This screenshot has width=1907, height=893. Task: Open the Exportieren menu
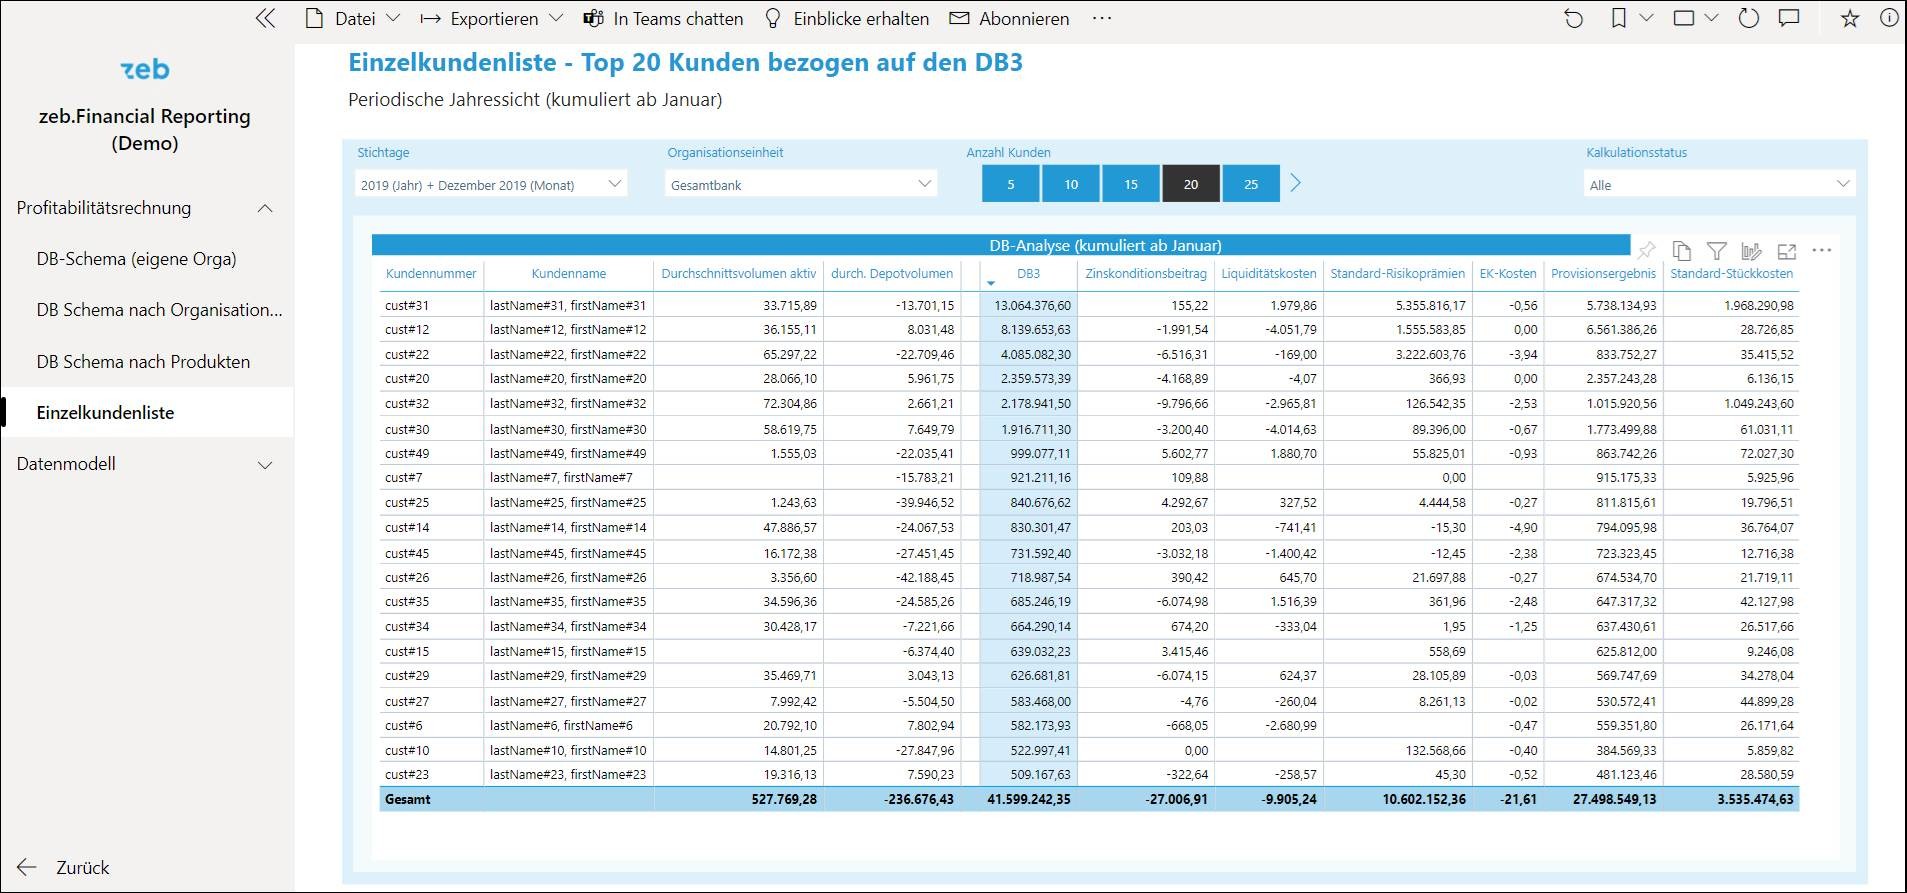(492, 19)
